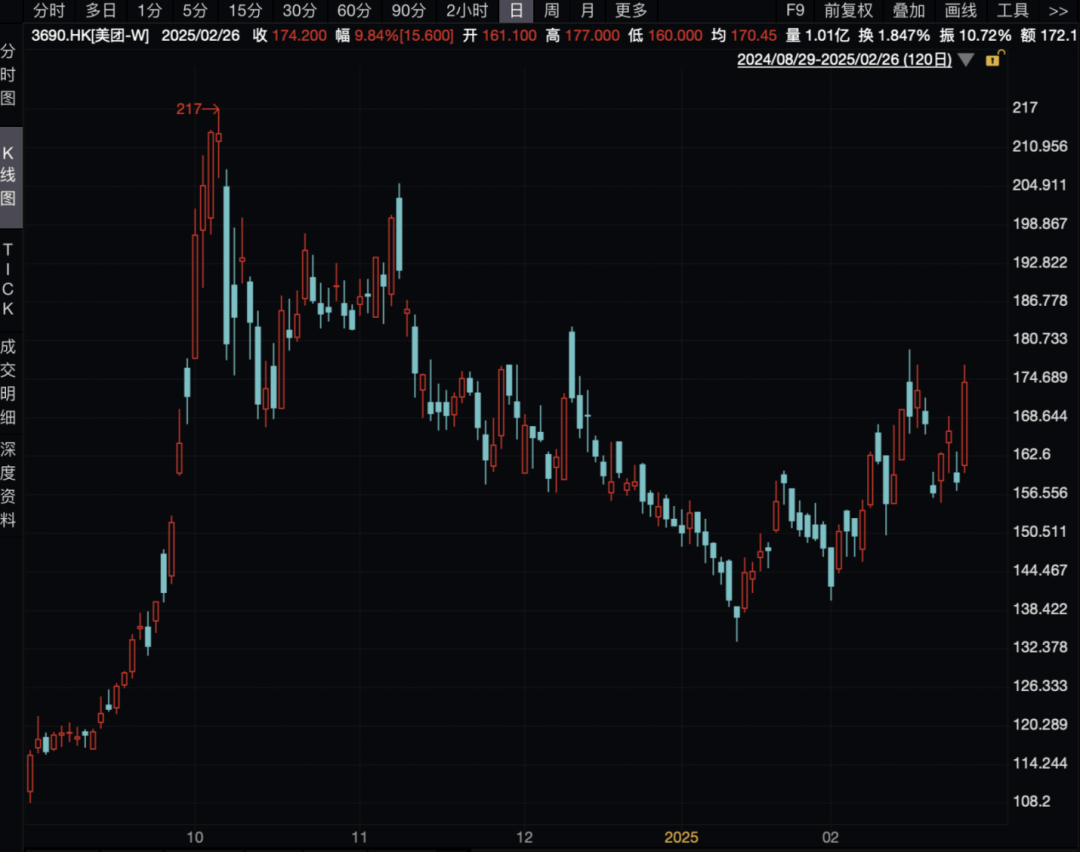The height and width of the screenshot is (852, 1080).
Task: Click the 2024/08/29-2025/02/26 date range link
Action: point(845,60)
